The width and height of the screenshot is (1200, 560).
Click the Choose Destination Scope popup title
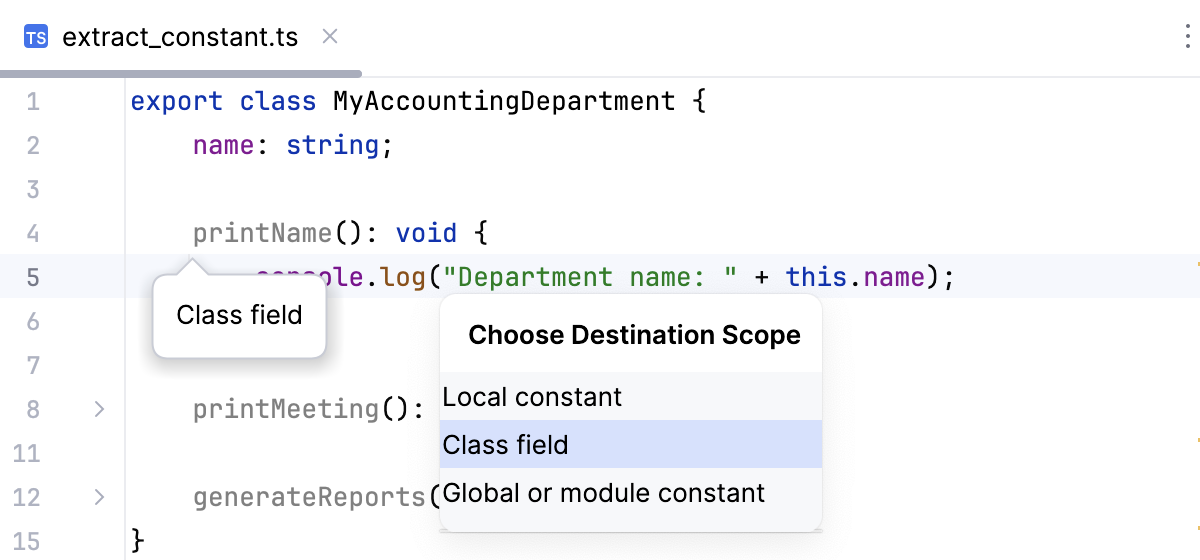tap(634, 335)
